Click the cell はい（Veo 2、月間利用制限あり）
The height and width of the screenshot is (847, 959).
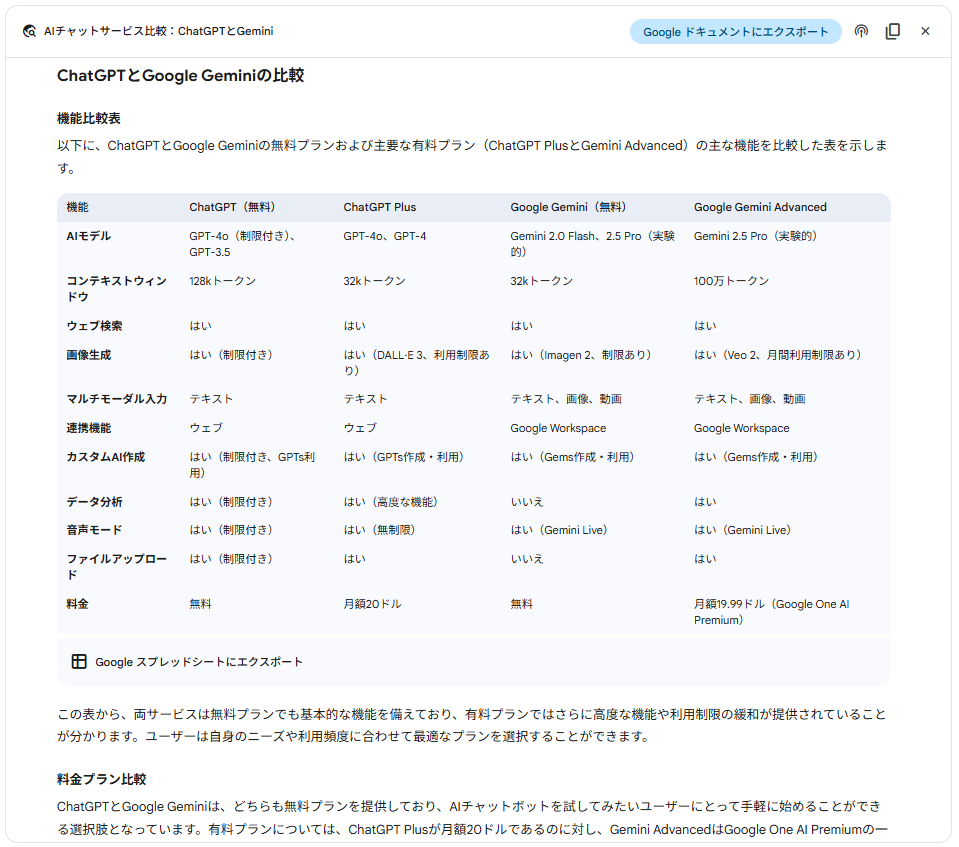point(777,355)
